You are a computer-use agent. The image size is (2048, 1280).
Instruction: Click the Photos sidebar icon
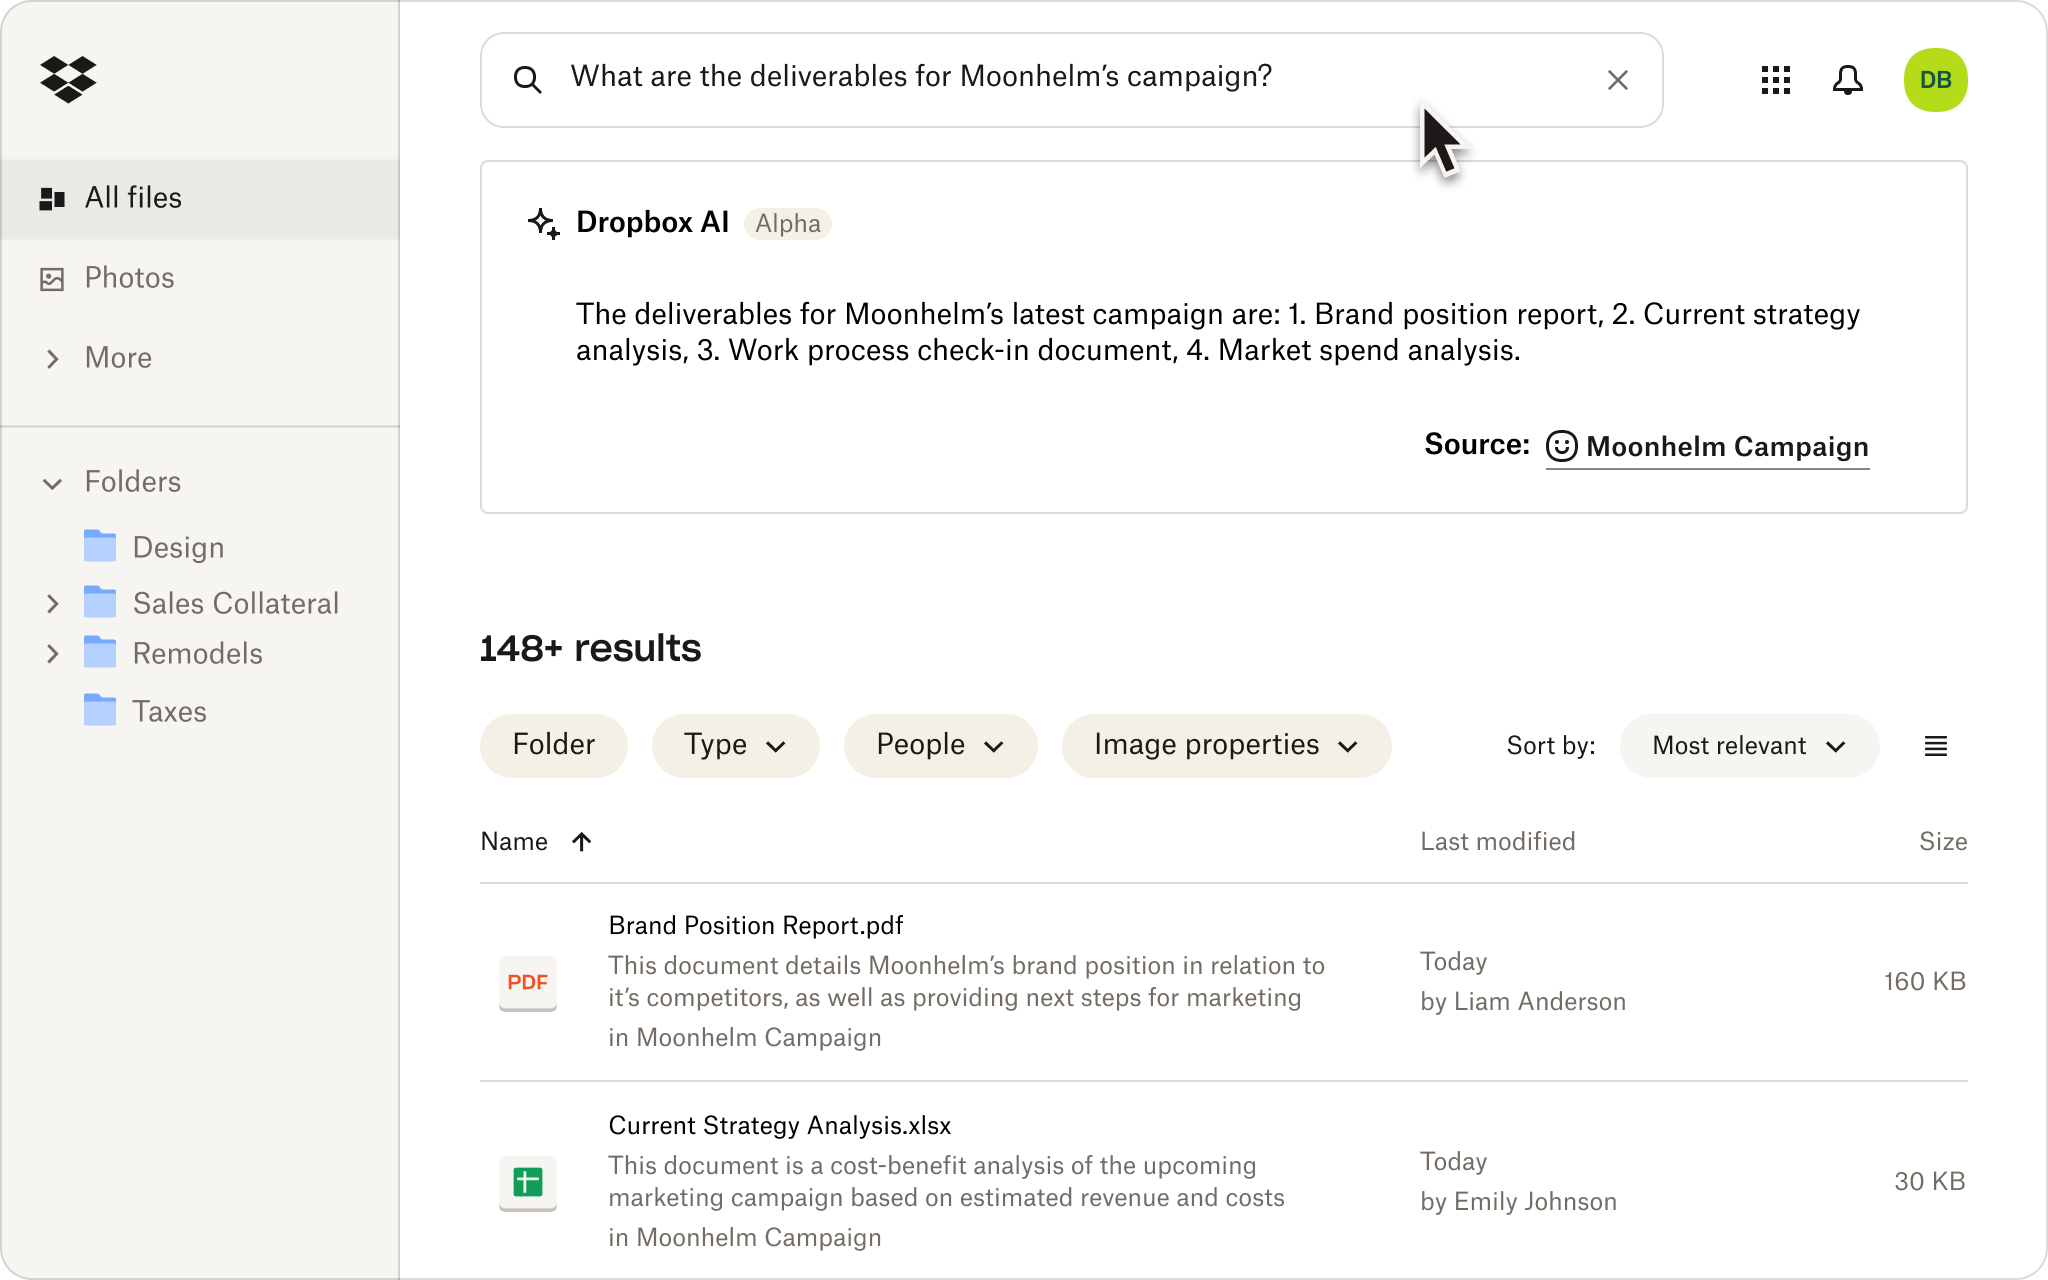click(52, 279)
